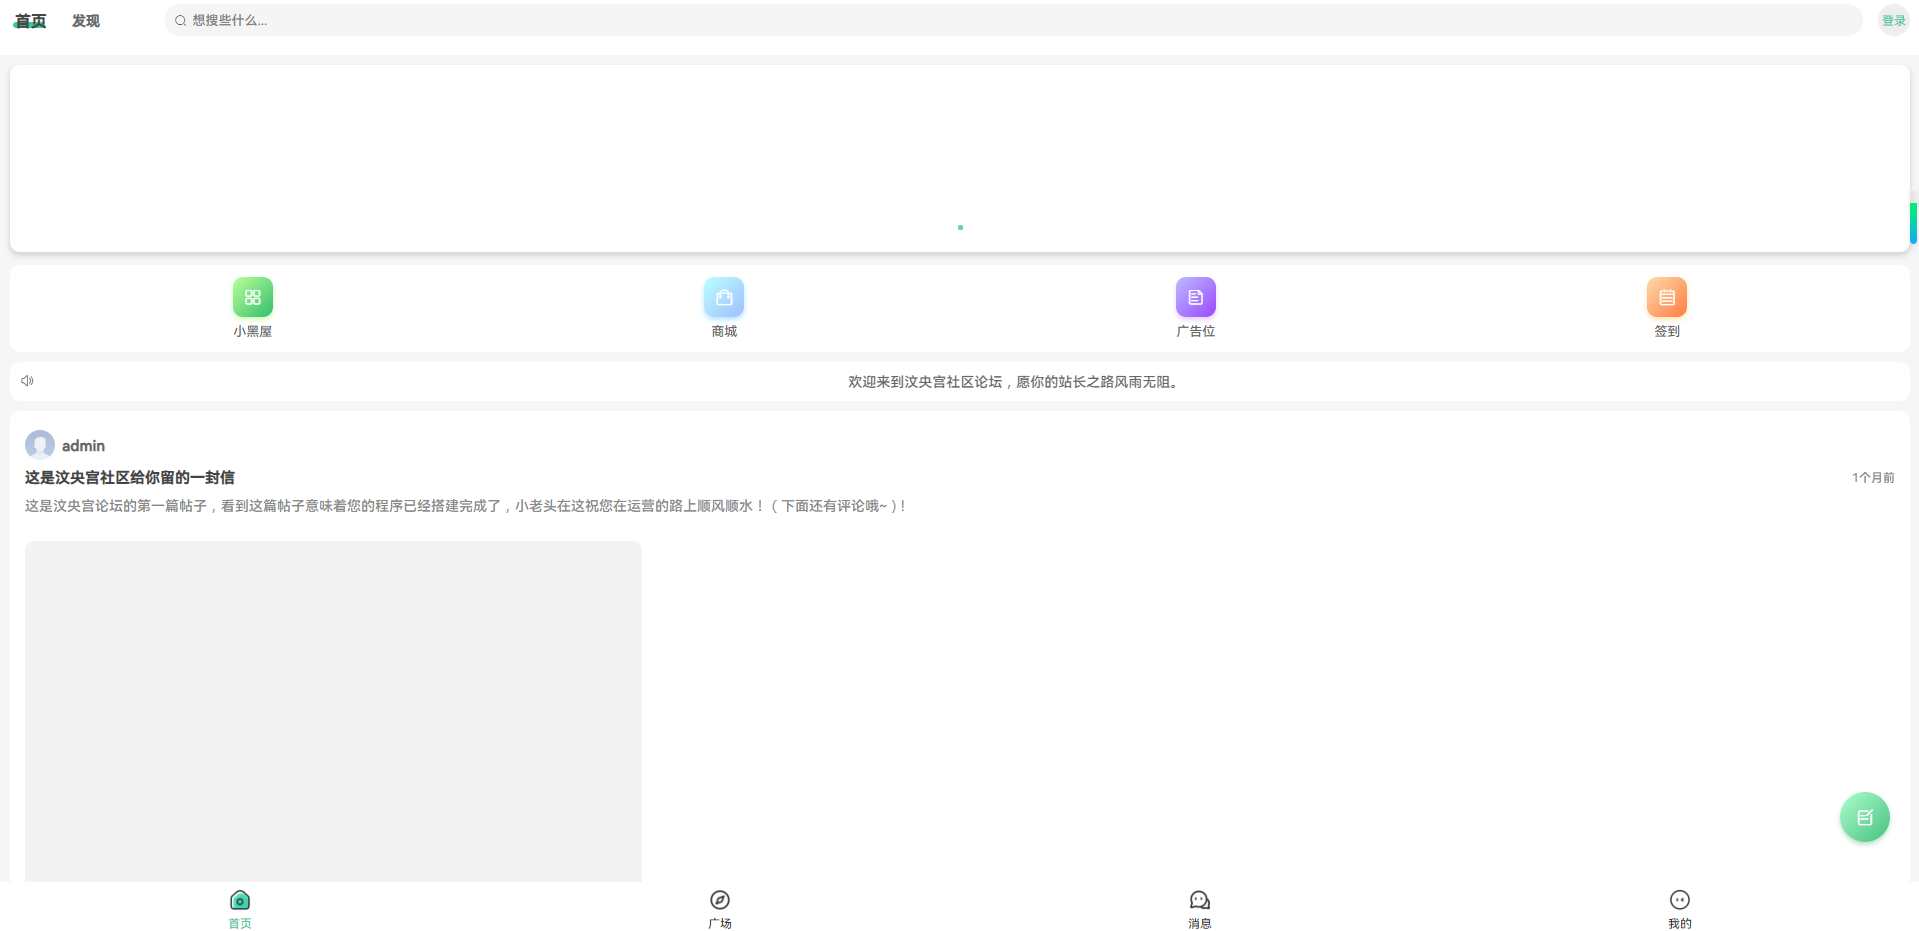
Task: Click the welcome announcement text bar
Action: click(1012, 382)
